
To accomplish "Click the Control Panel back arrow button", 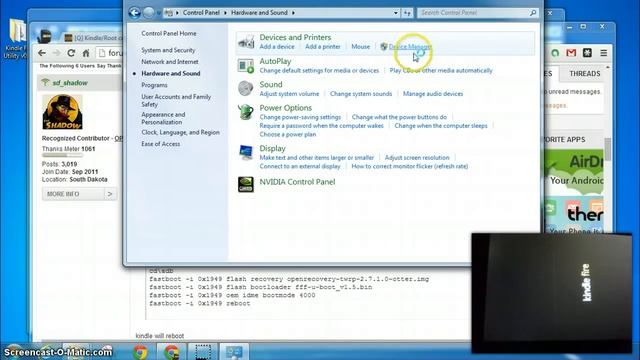I will [134, 13].
